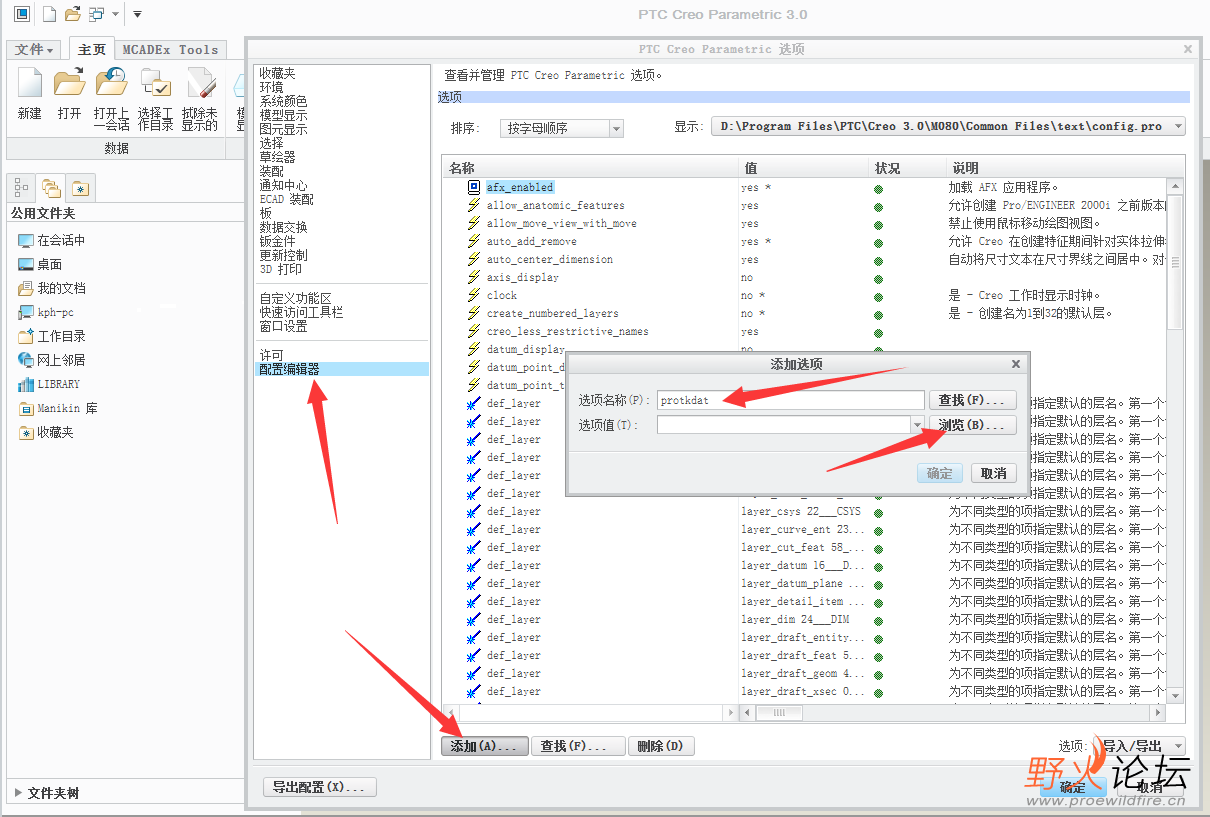Open the 选项值 value dropdown arrow

(917, 425)
